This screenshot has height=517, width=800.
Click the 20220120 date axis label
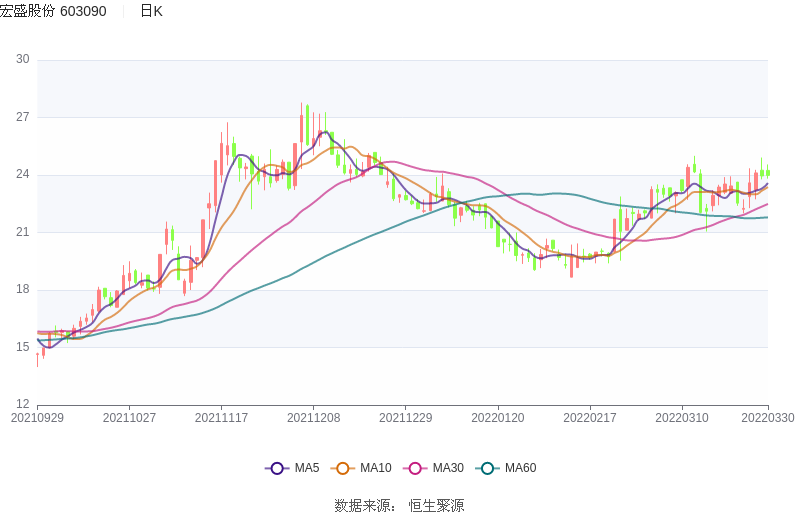(498, 418)
